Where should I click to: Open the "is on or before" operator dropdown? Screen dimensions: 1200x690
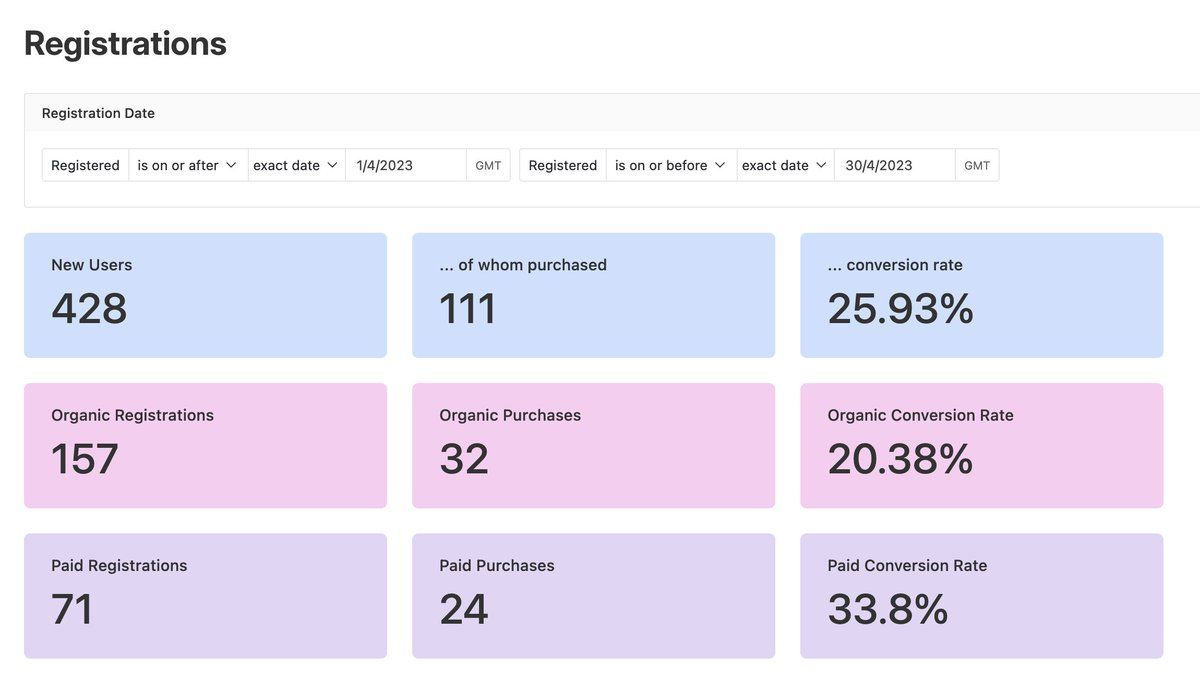tap(670, 165)
